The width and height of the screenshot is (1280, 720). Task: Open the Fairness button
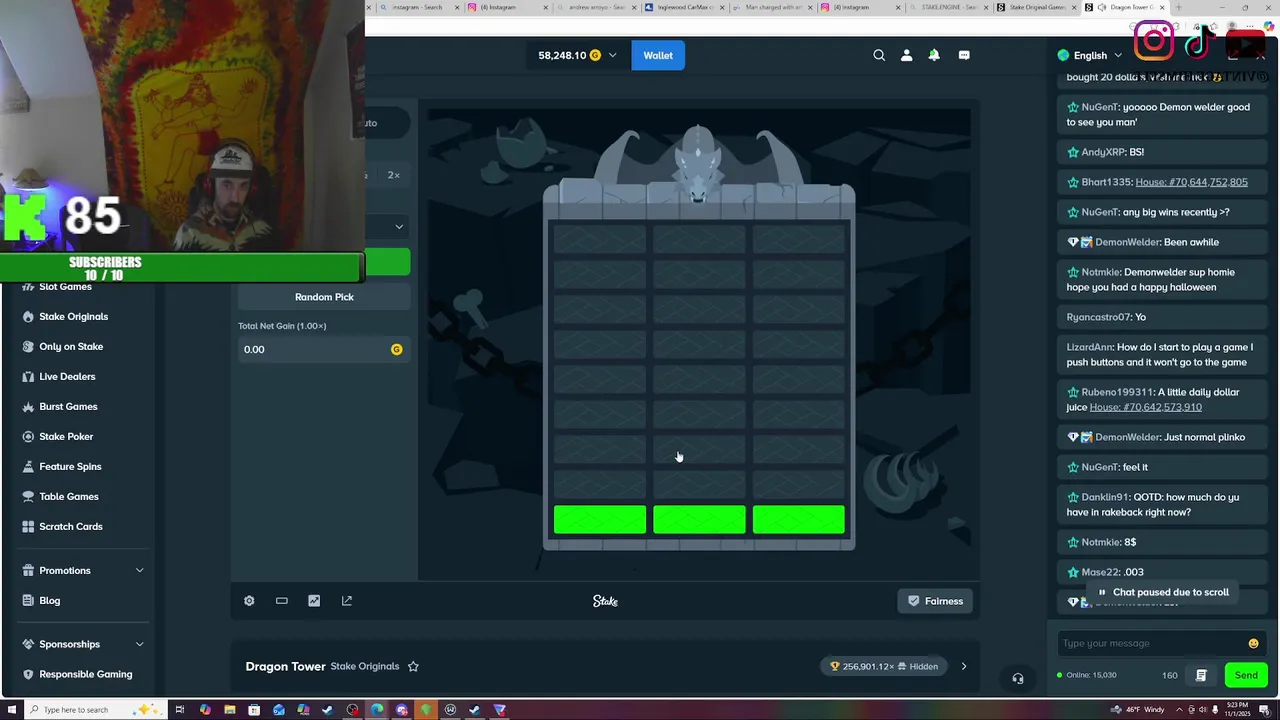pos(936,601)
